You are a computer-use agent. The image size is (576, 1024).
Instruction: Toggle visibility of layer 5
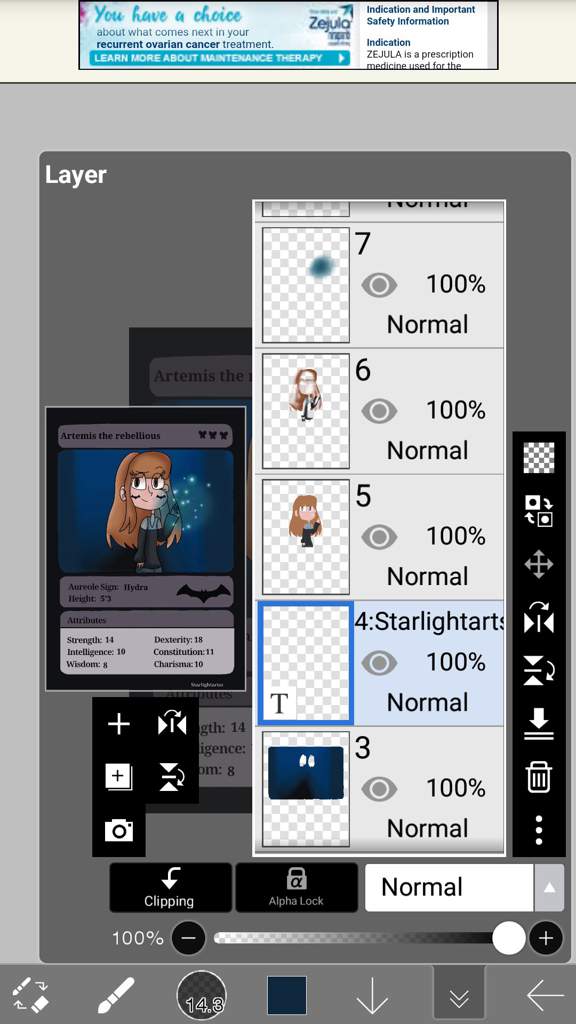[379, 537]
